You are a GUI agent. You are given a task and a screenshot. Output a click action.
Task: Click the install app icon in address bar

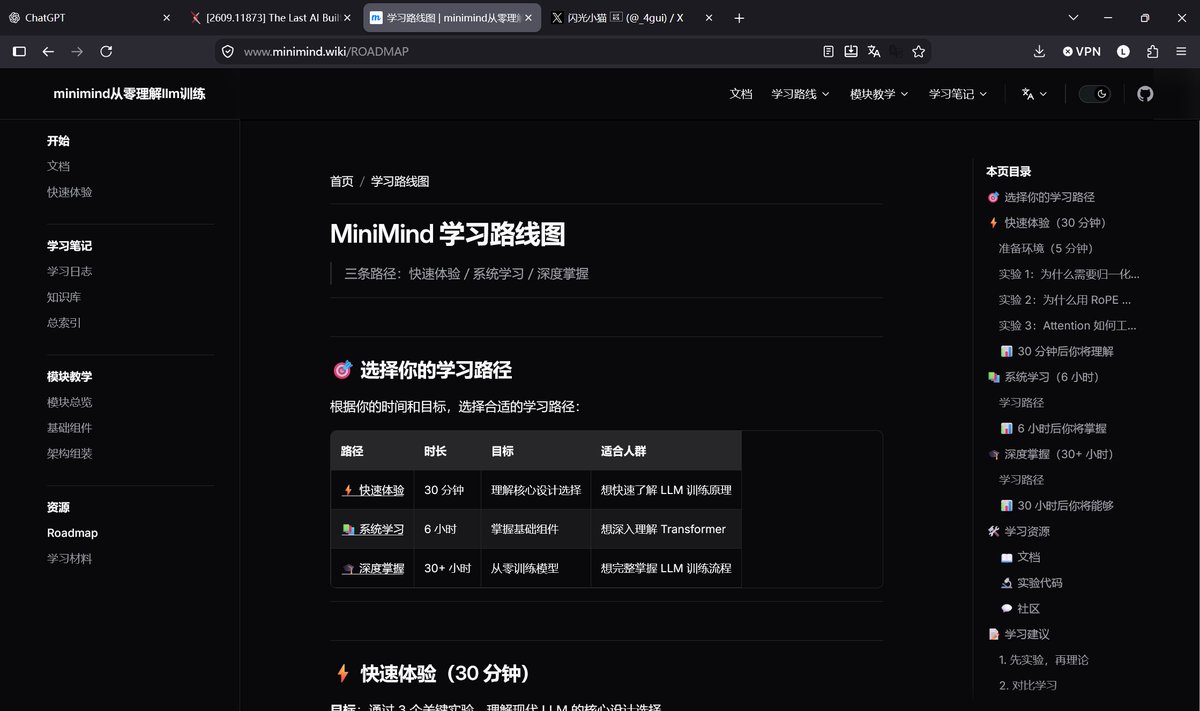pos(851,51)
